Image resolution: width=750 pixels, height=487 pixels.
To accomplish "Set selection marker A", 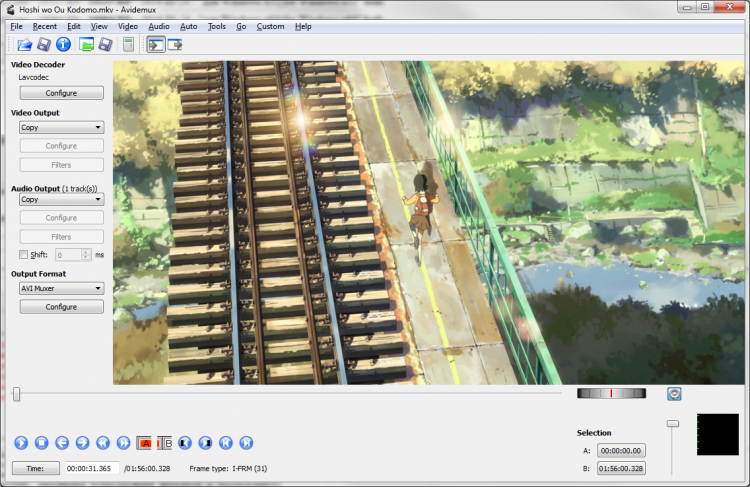I will pos(144,443).
